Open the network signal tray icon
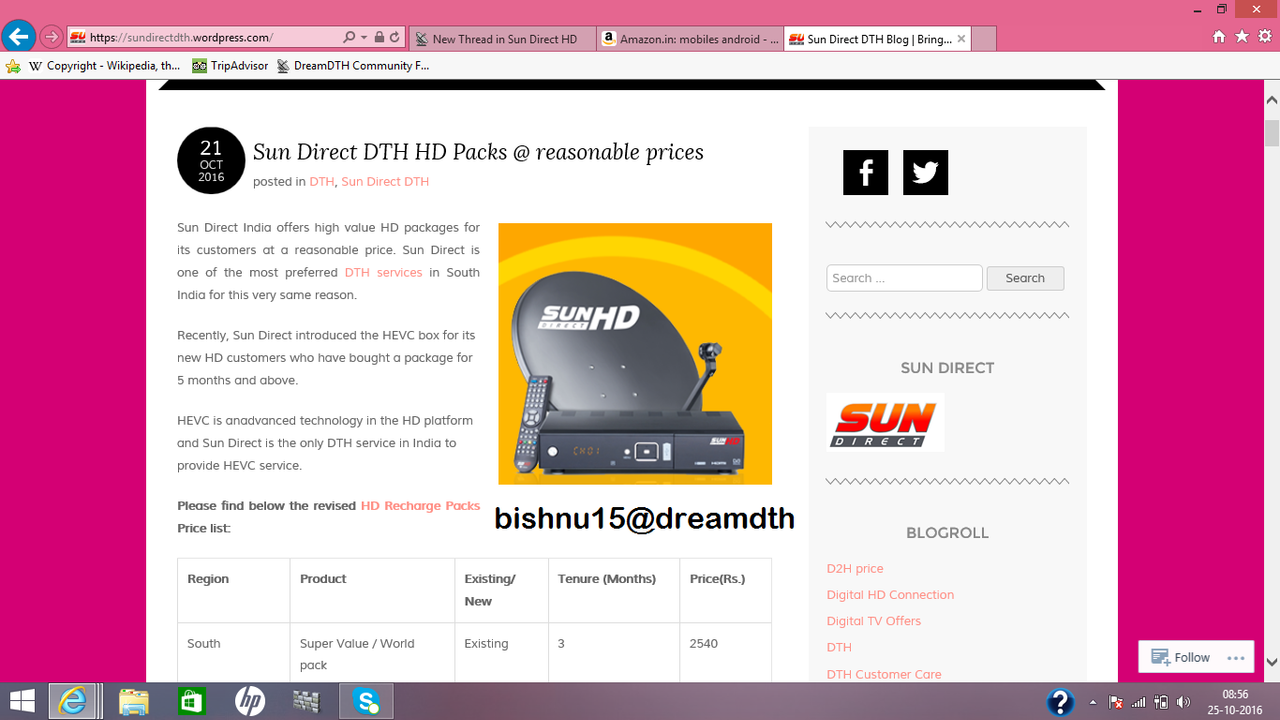 click(1138, 702)
